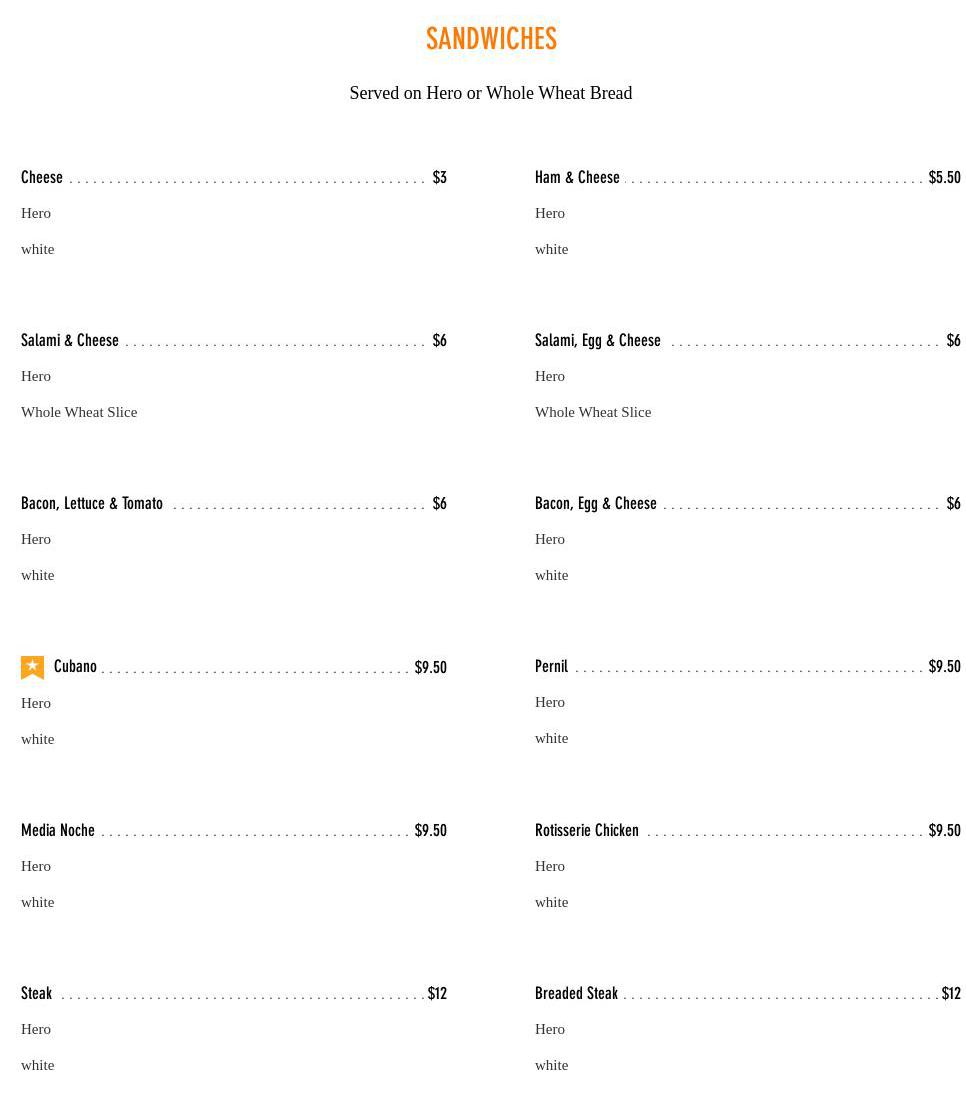Click the Steak sandwich title

coord(36,994)
